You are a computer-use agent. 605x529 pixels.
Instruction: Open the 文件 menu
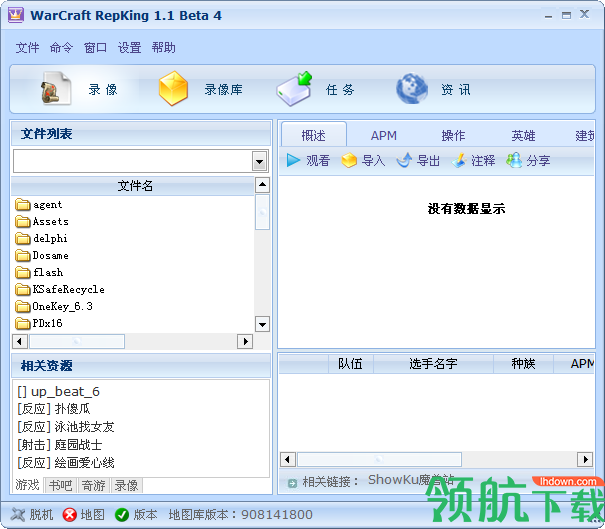[x=27, y=48]
